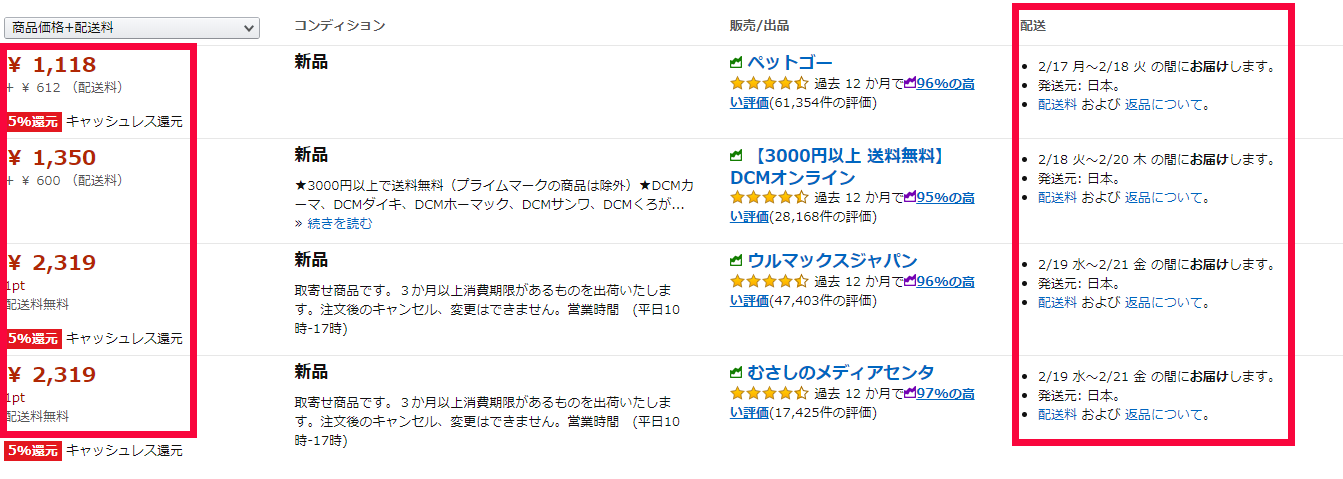Viewport: 1343px width, 479px height.
Task: Click ペットゴー's star rating
Action: [x=769, y=83]
